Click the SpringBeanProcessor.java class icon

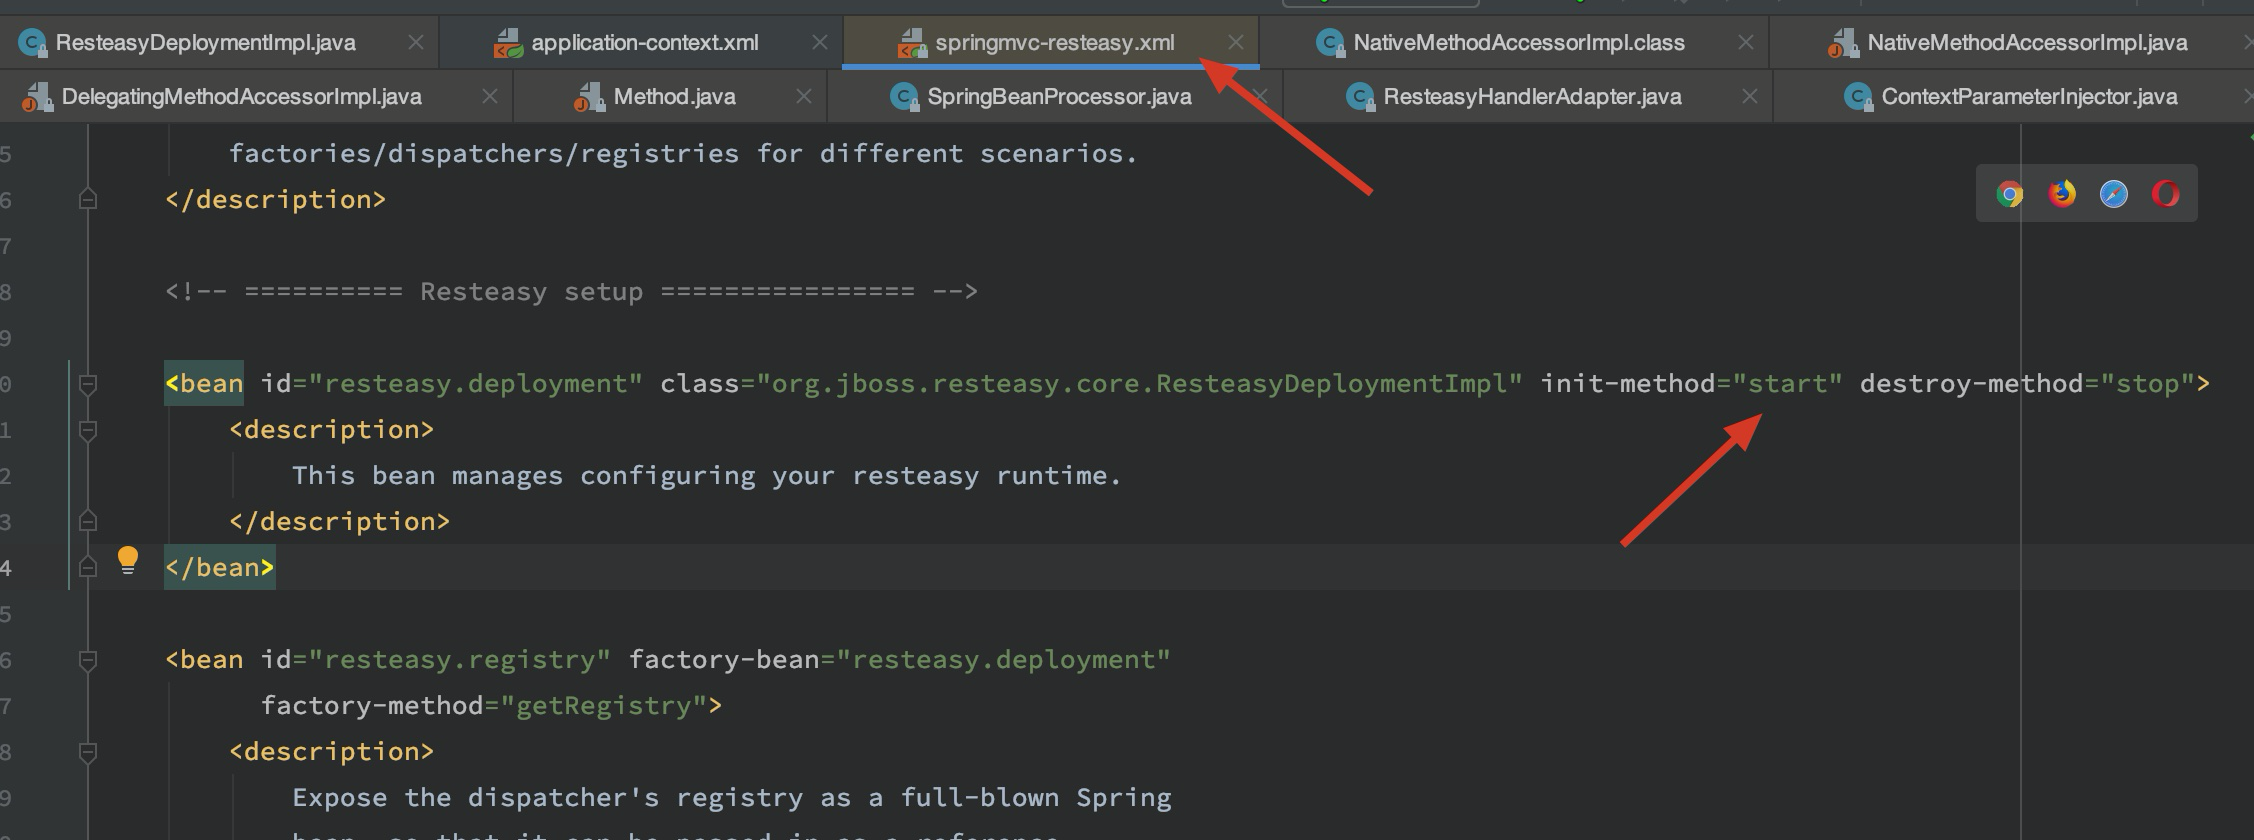904,97
